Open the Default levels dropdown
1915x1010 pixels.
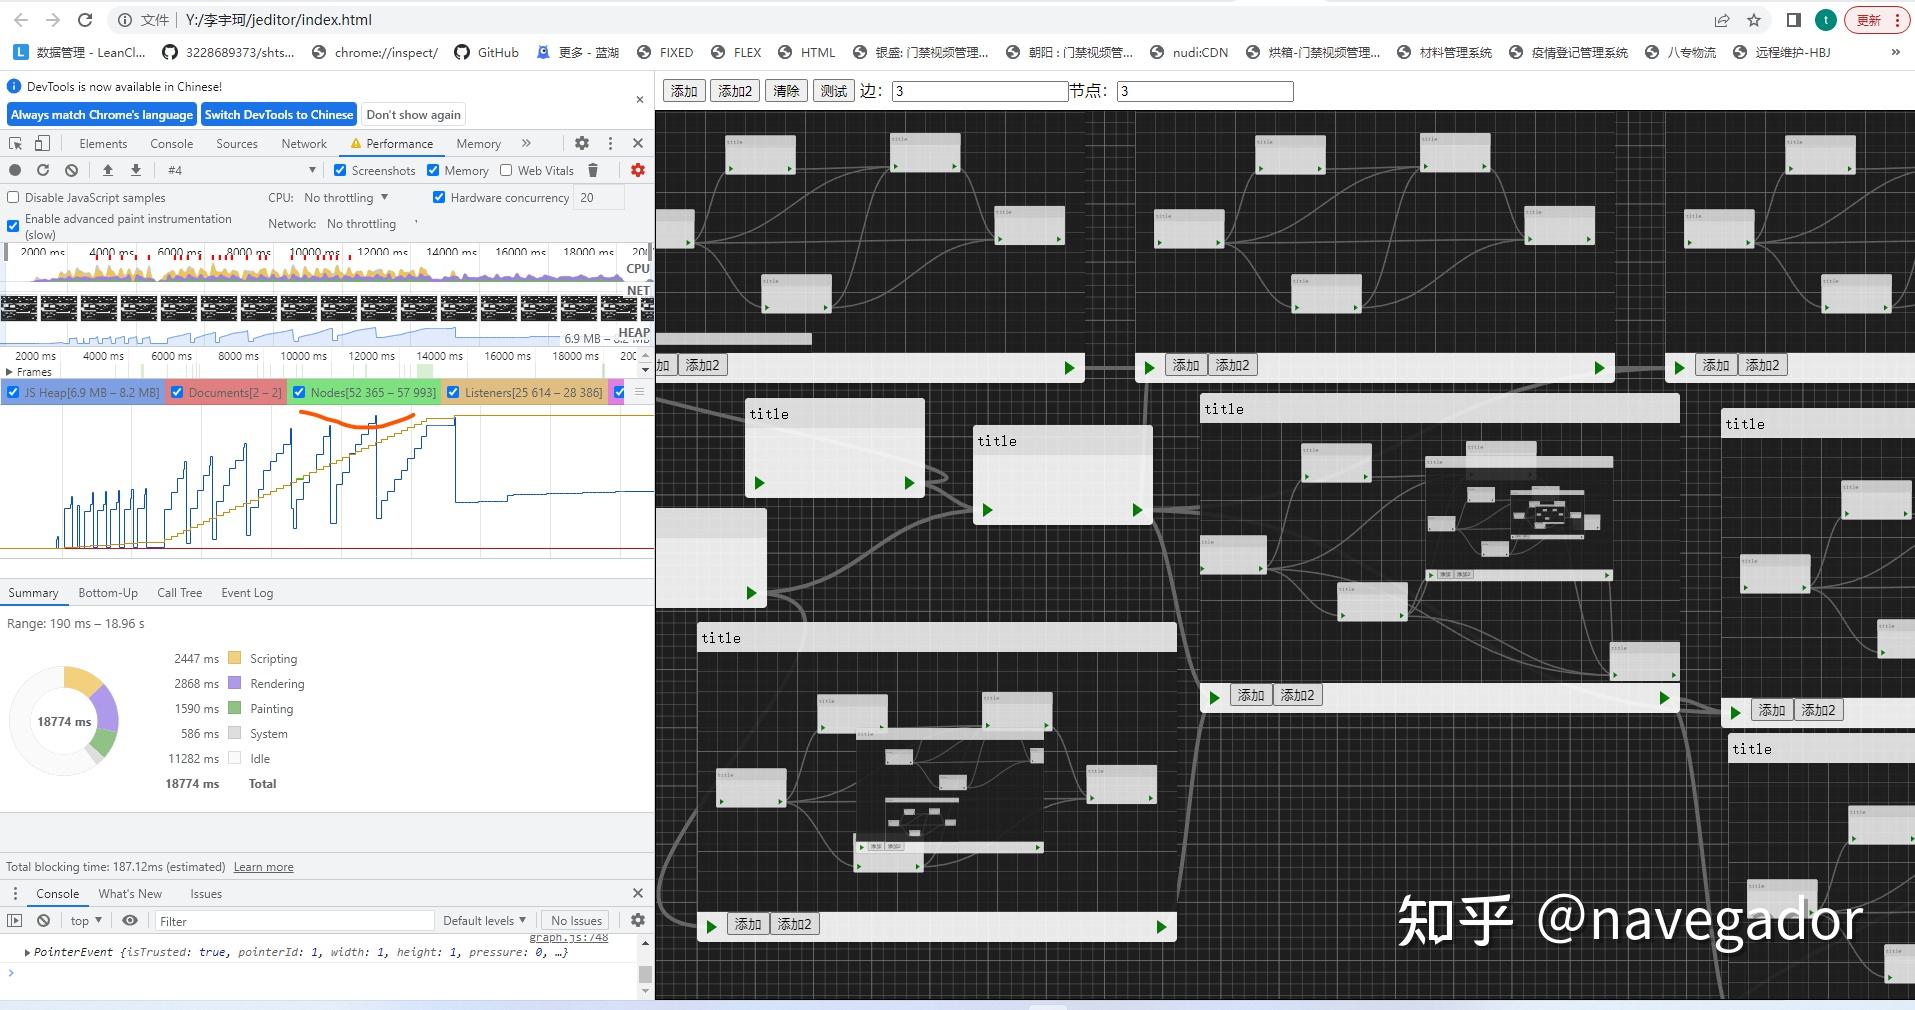tap(484, 920)
